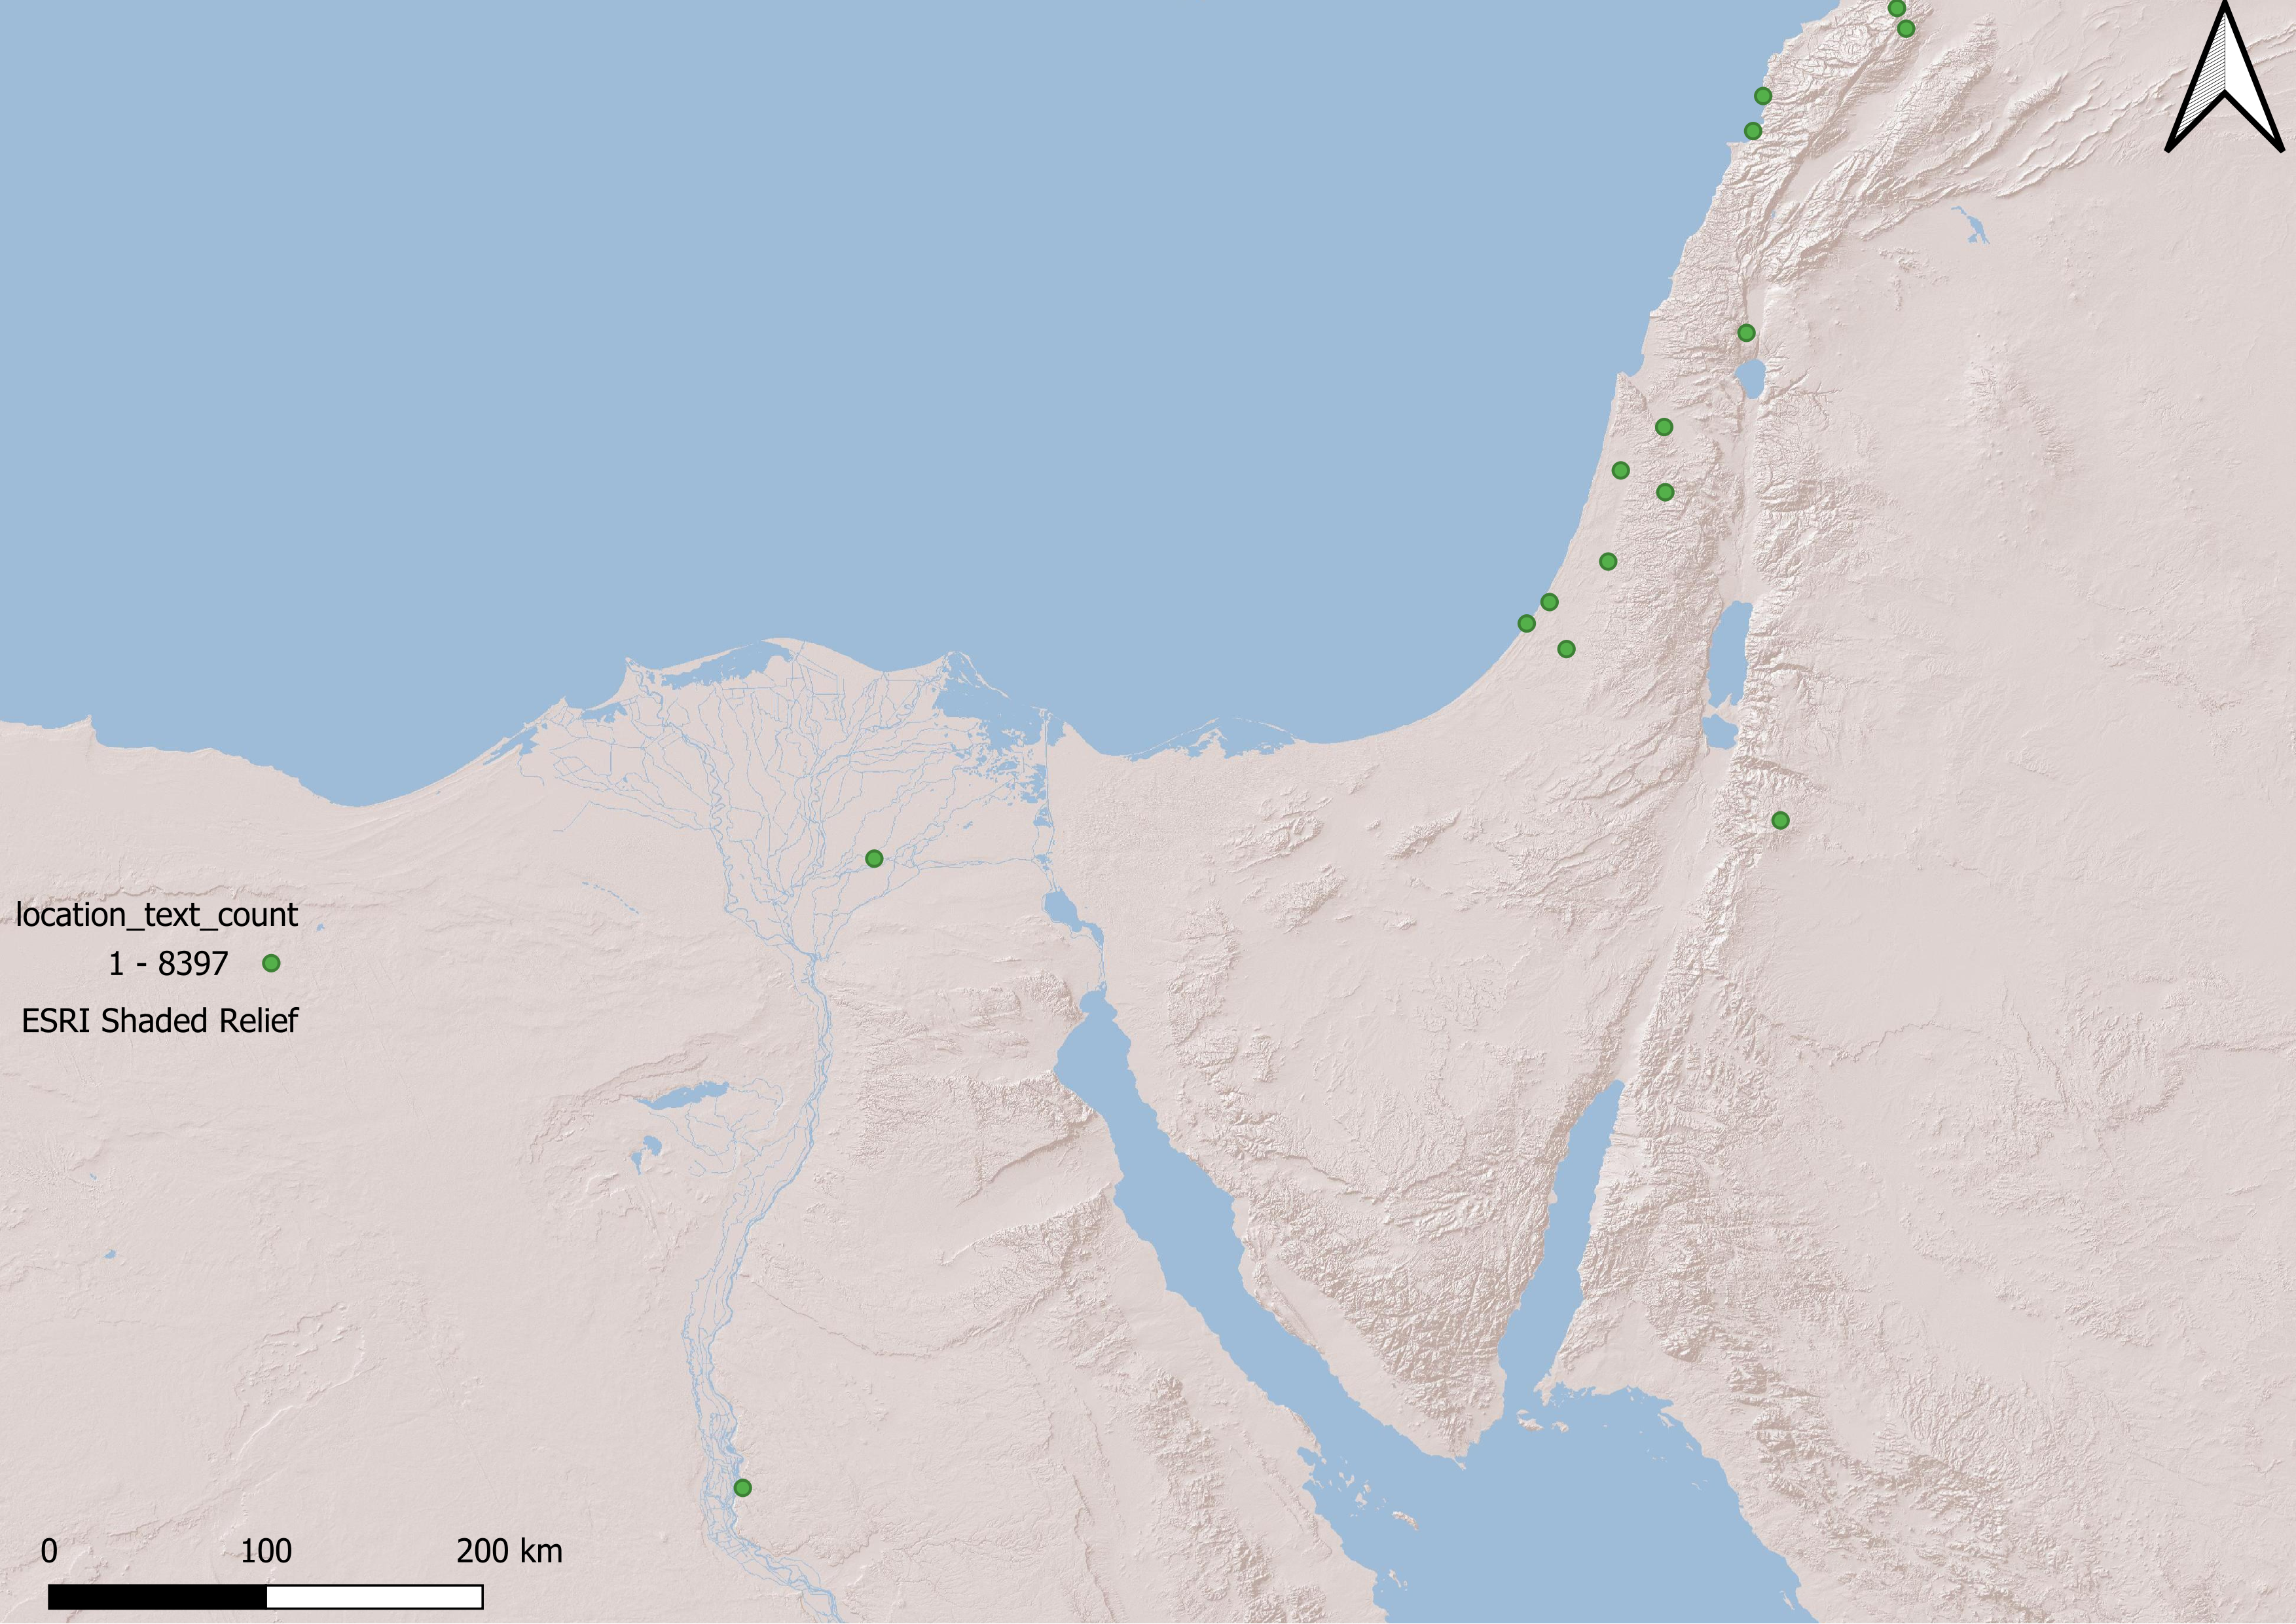Click the white segment of the scale bar
Viewport: 2296px width, 1624px height.
tap(375, 1597)
